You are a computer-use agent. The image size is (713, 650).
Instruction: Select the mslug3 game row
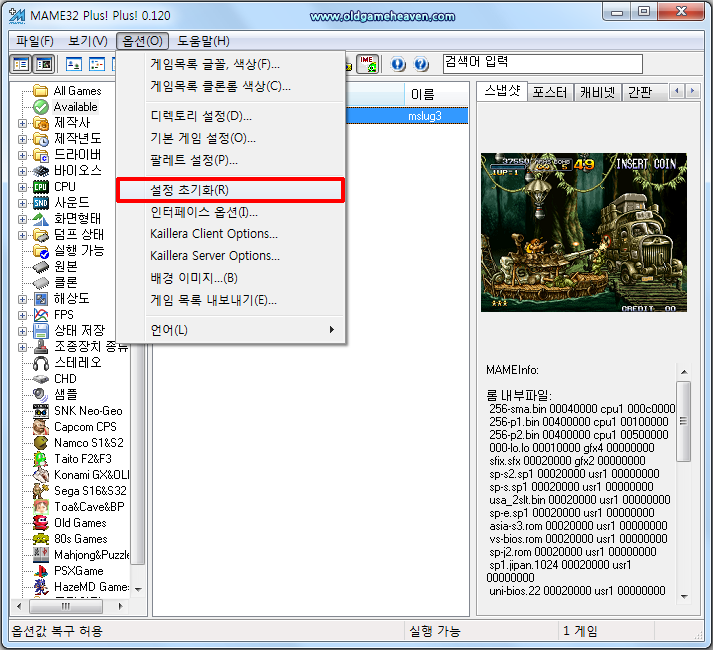407,116
